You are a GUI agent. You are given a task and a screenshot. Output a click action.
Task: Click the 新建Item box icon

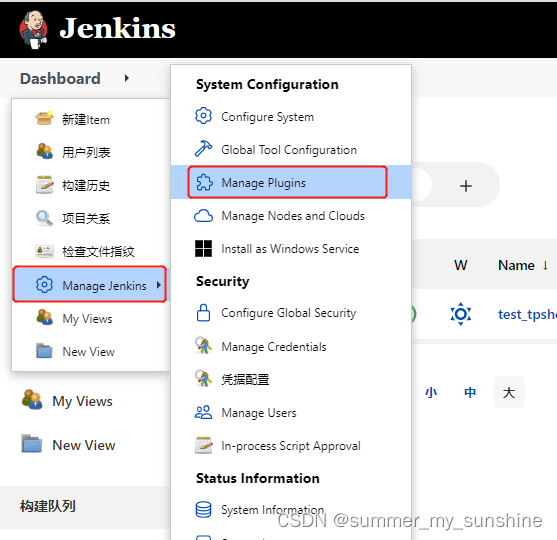pos(44,118)
